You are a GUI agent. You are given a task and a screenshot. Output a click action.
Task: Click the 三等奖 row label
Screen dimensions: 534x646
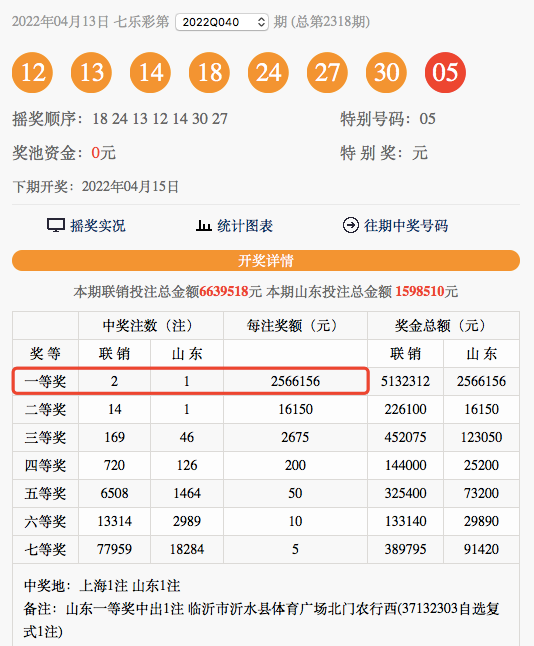click(x=45, y=437)
